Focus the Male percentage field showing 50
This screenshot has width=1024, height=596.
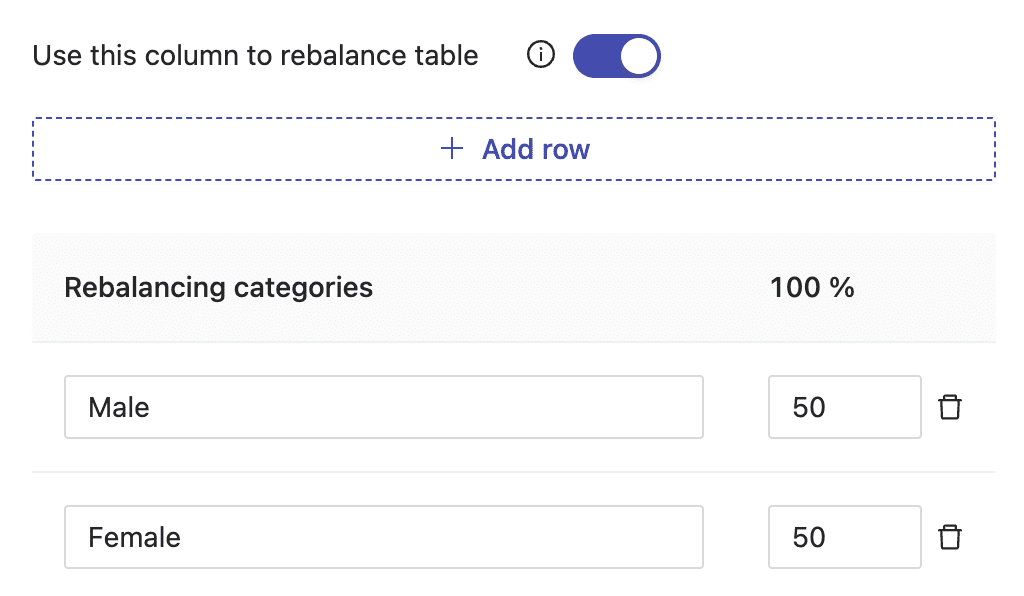844,407
